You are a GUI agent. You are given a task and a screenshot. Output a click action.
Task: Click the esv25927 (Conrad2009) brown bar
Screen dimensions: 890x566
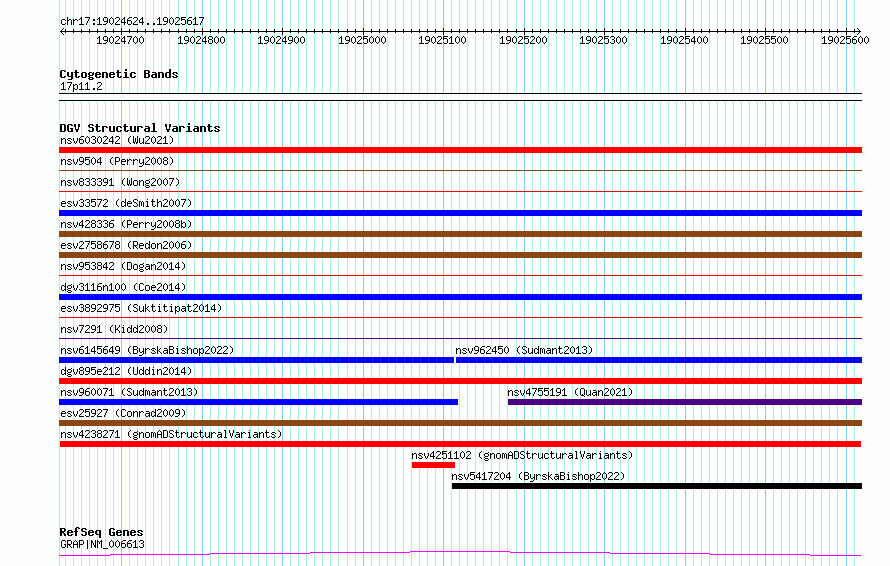coord(460,423)
